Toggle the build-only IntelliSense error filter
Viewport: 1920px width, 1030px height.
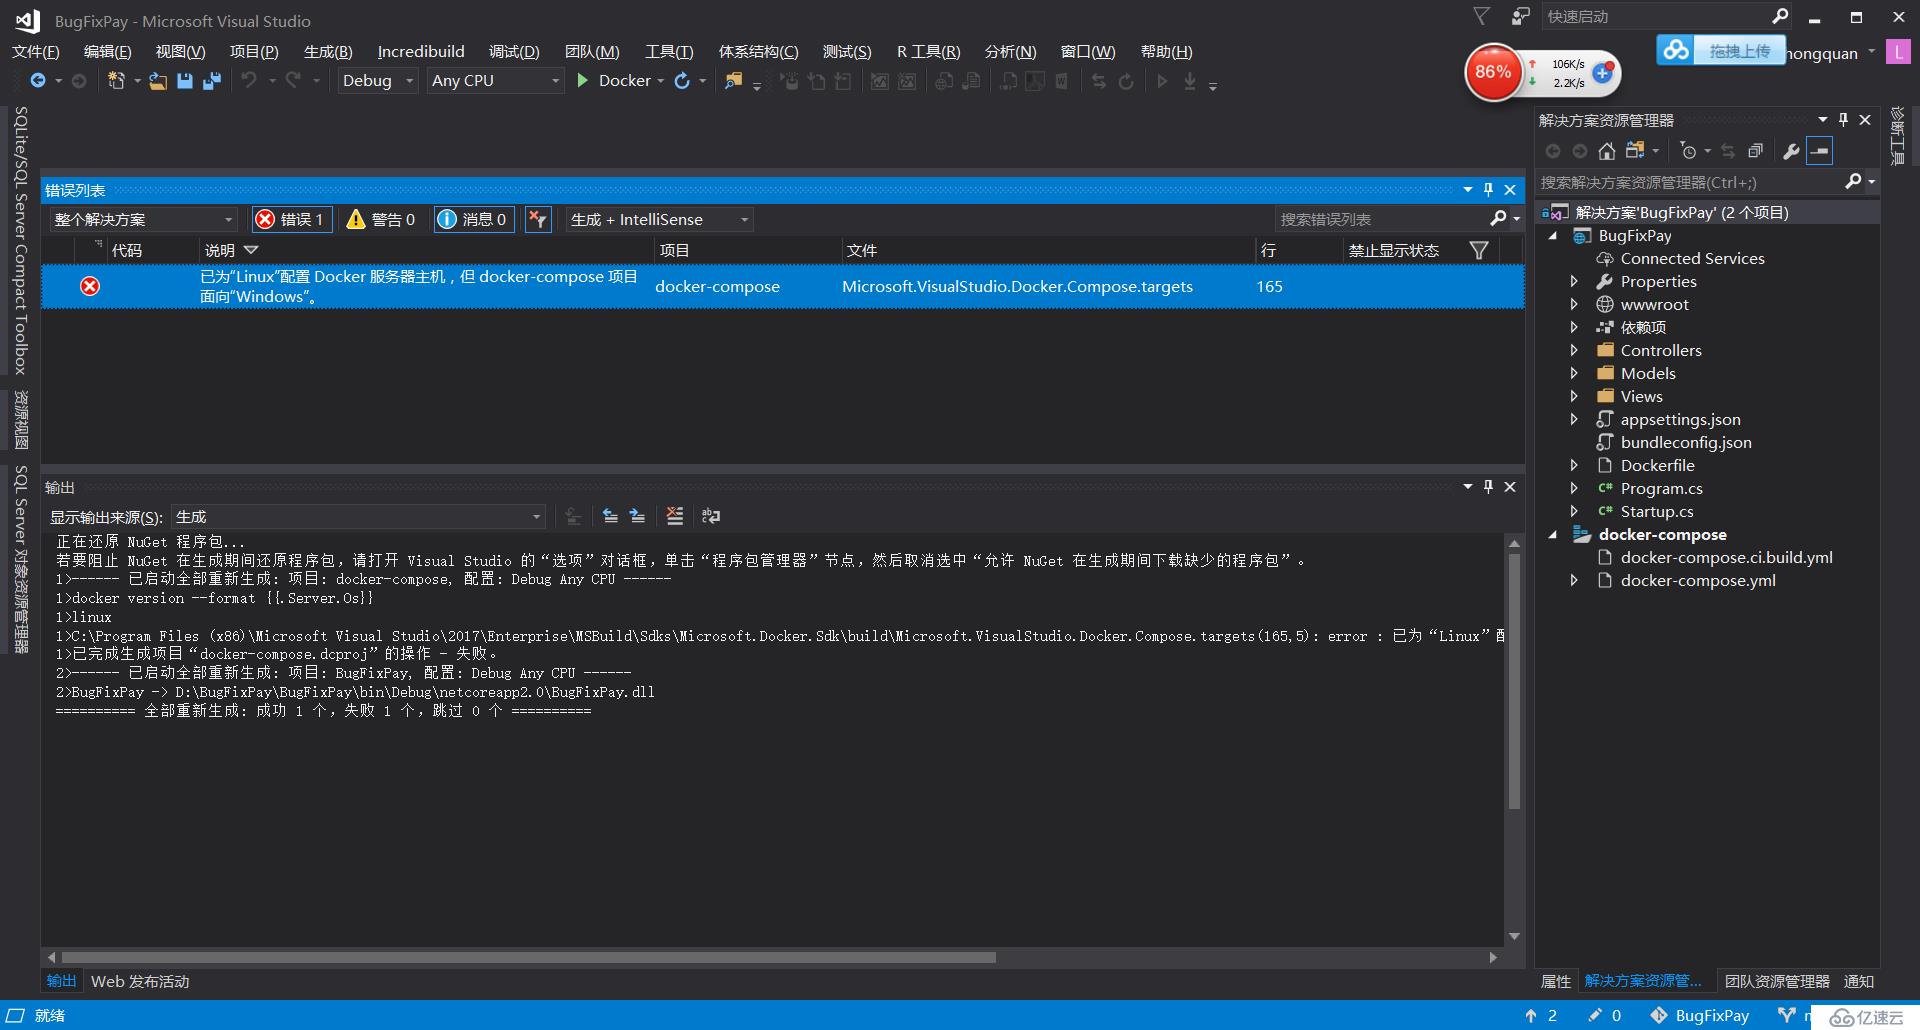click(538, 219)
